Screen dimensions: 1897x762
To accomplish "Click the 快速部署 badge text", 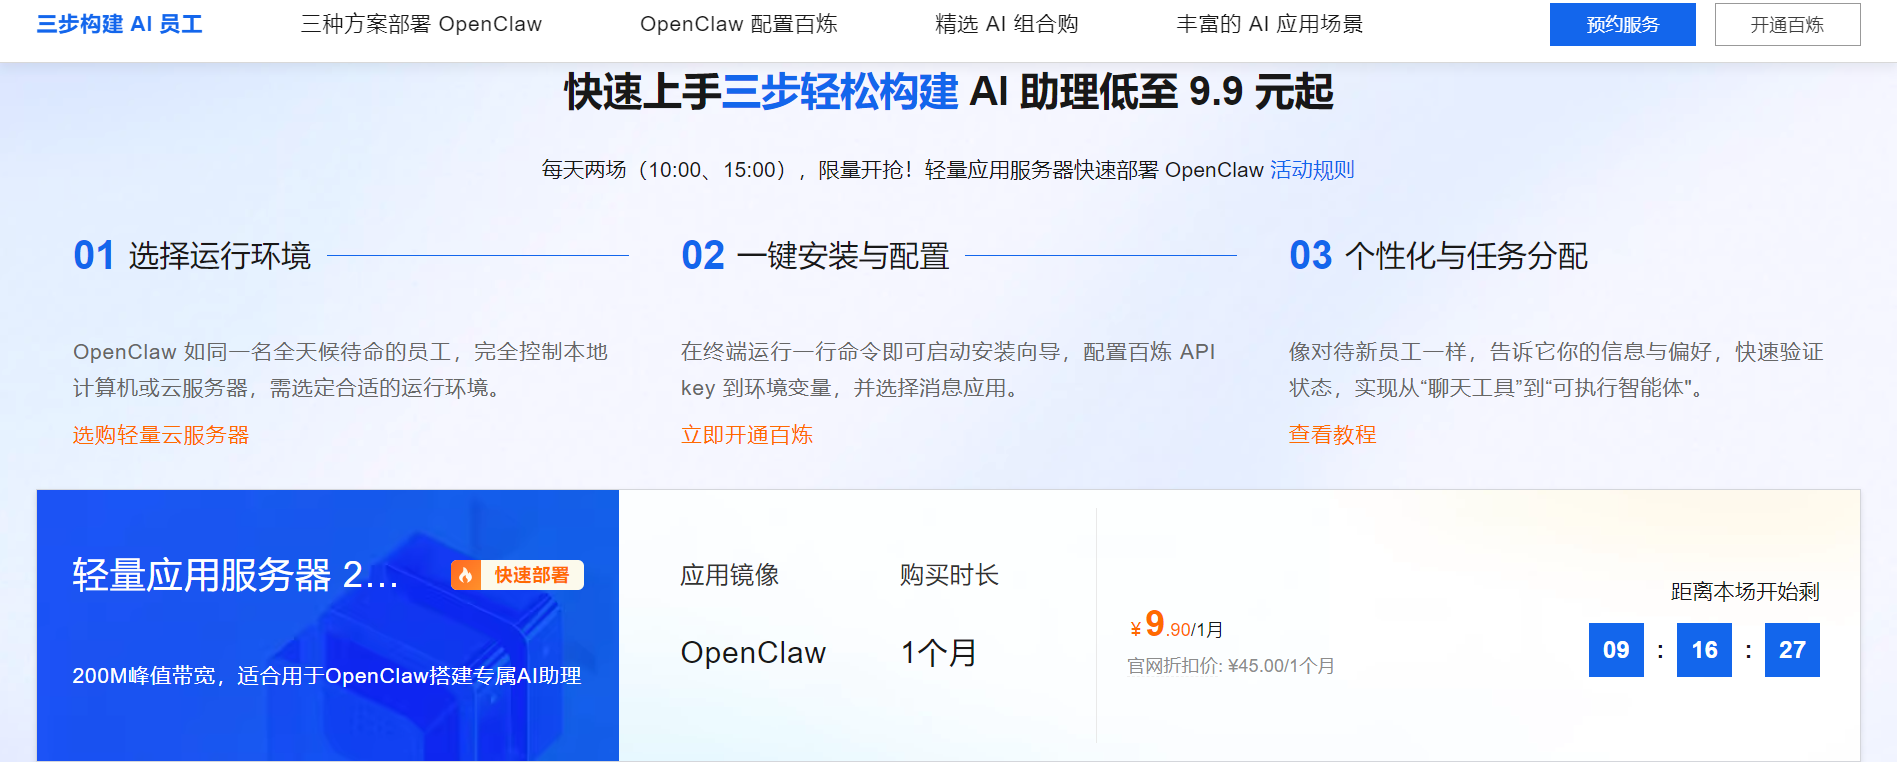I will (x=531, y=575).
